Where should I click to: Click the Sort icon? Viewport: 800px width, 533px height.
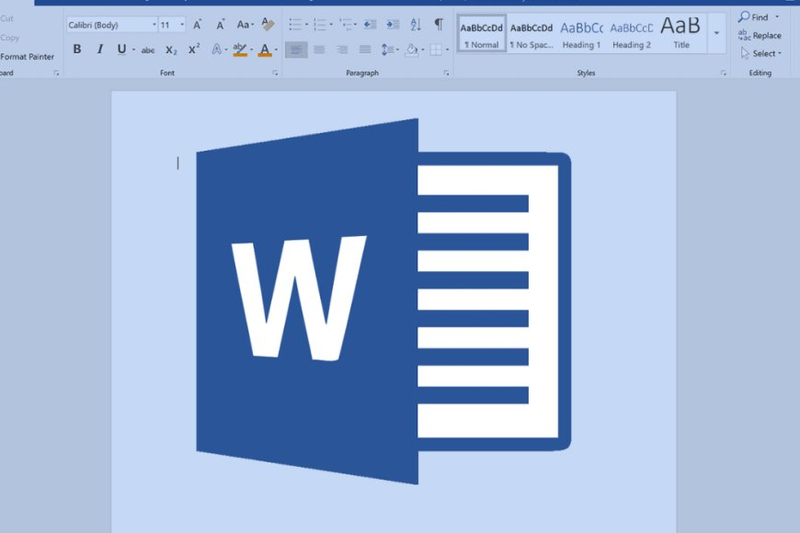tap(416, 24)
